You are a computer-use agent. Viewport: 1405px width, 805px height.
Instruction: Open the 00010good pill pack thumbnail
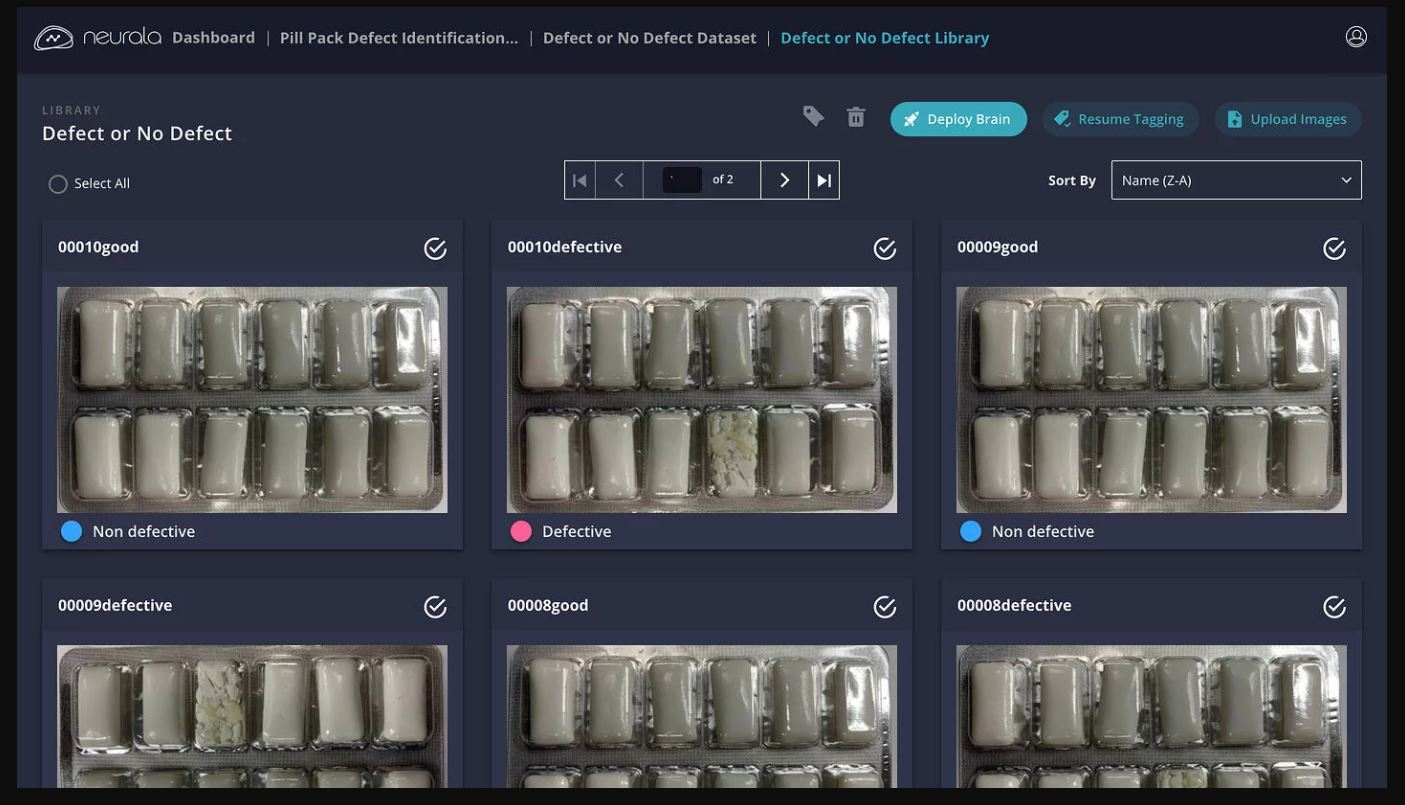click(x=252, y=400)
